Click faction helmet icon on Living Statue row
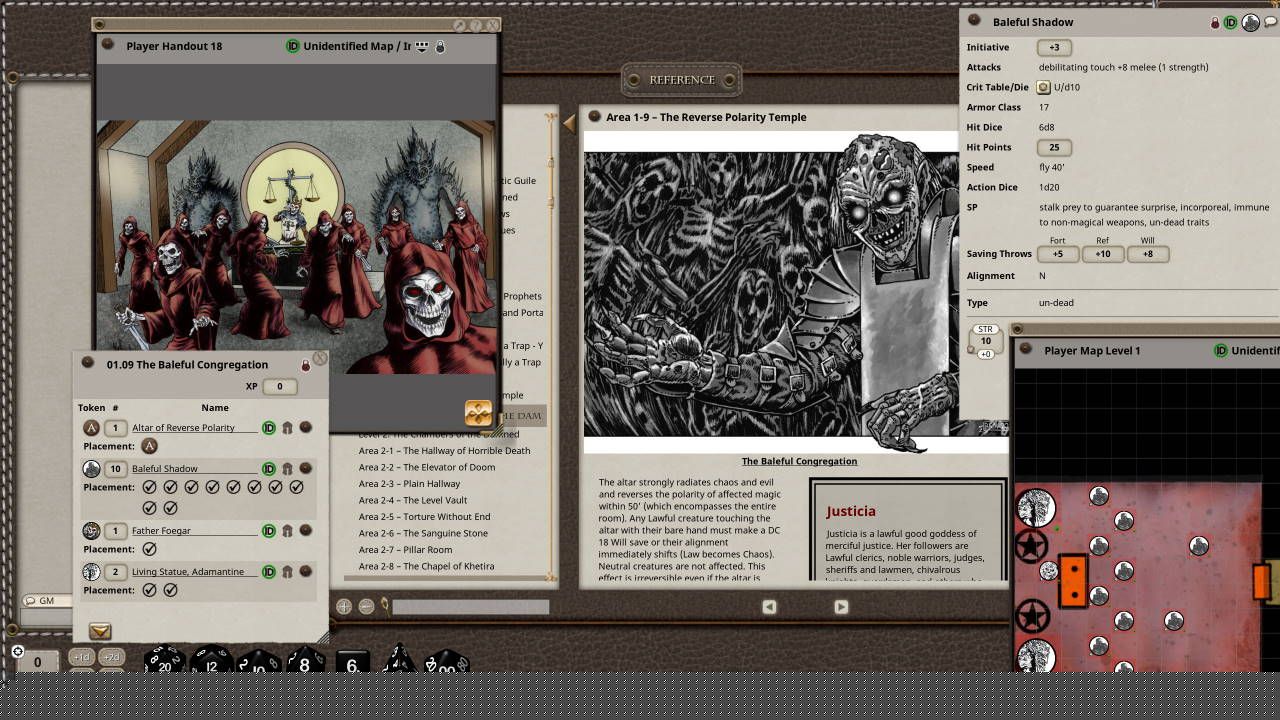Viewport: 1280px width, 720px height. (x=287, y=572)
